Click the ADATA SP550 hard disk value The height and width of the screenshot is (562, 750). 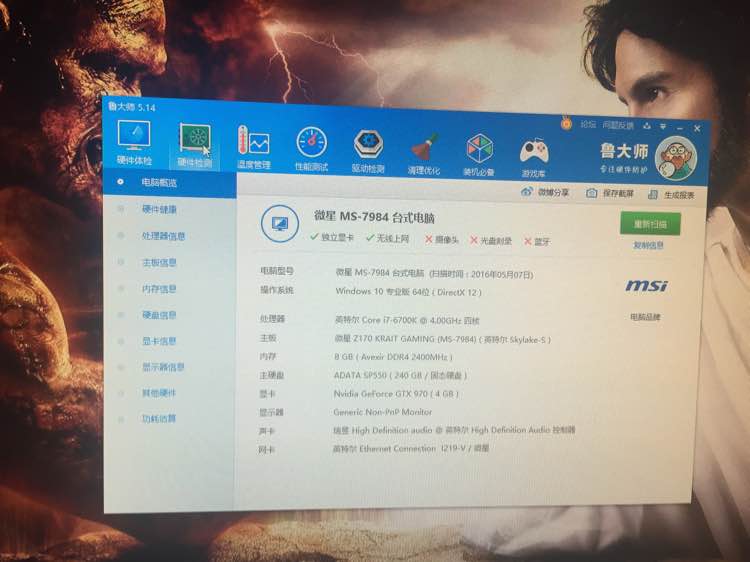(400, 375)
